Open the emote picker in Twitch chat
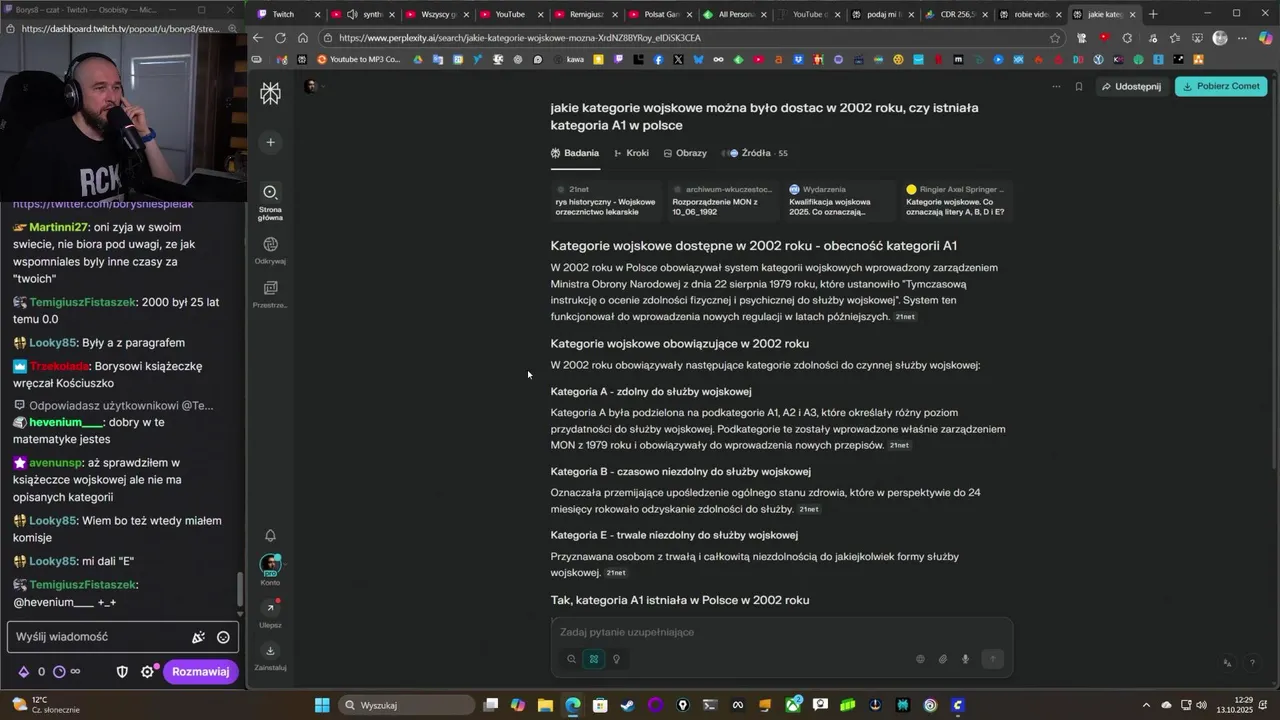 [x=223, y=637]
